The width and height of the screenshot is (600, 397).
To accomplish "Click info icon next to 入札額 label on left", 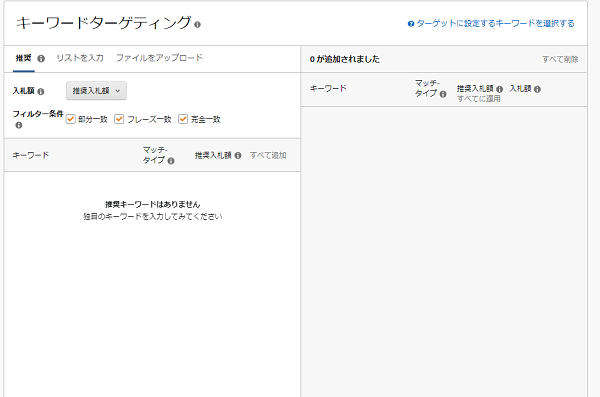I will (x=41, y=91).
